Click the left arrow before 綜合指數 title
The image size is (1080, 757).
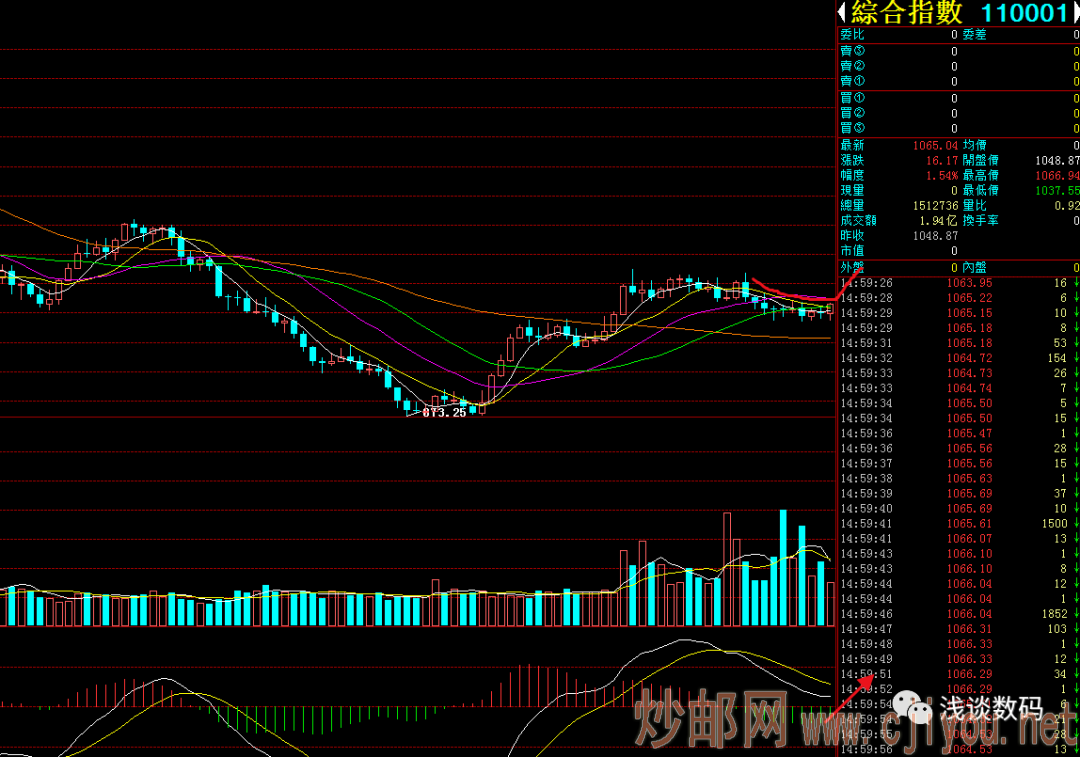pos(842,13)
